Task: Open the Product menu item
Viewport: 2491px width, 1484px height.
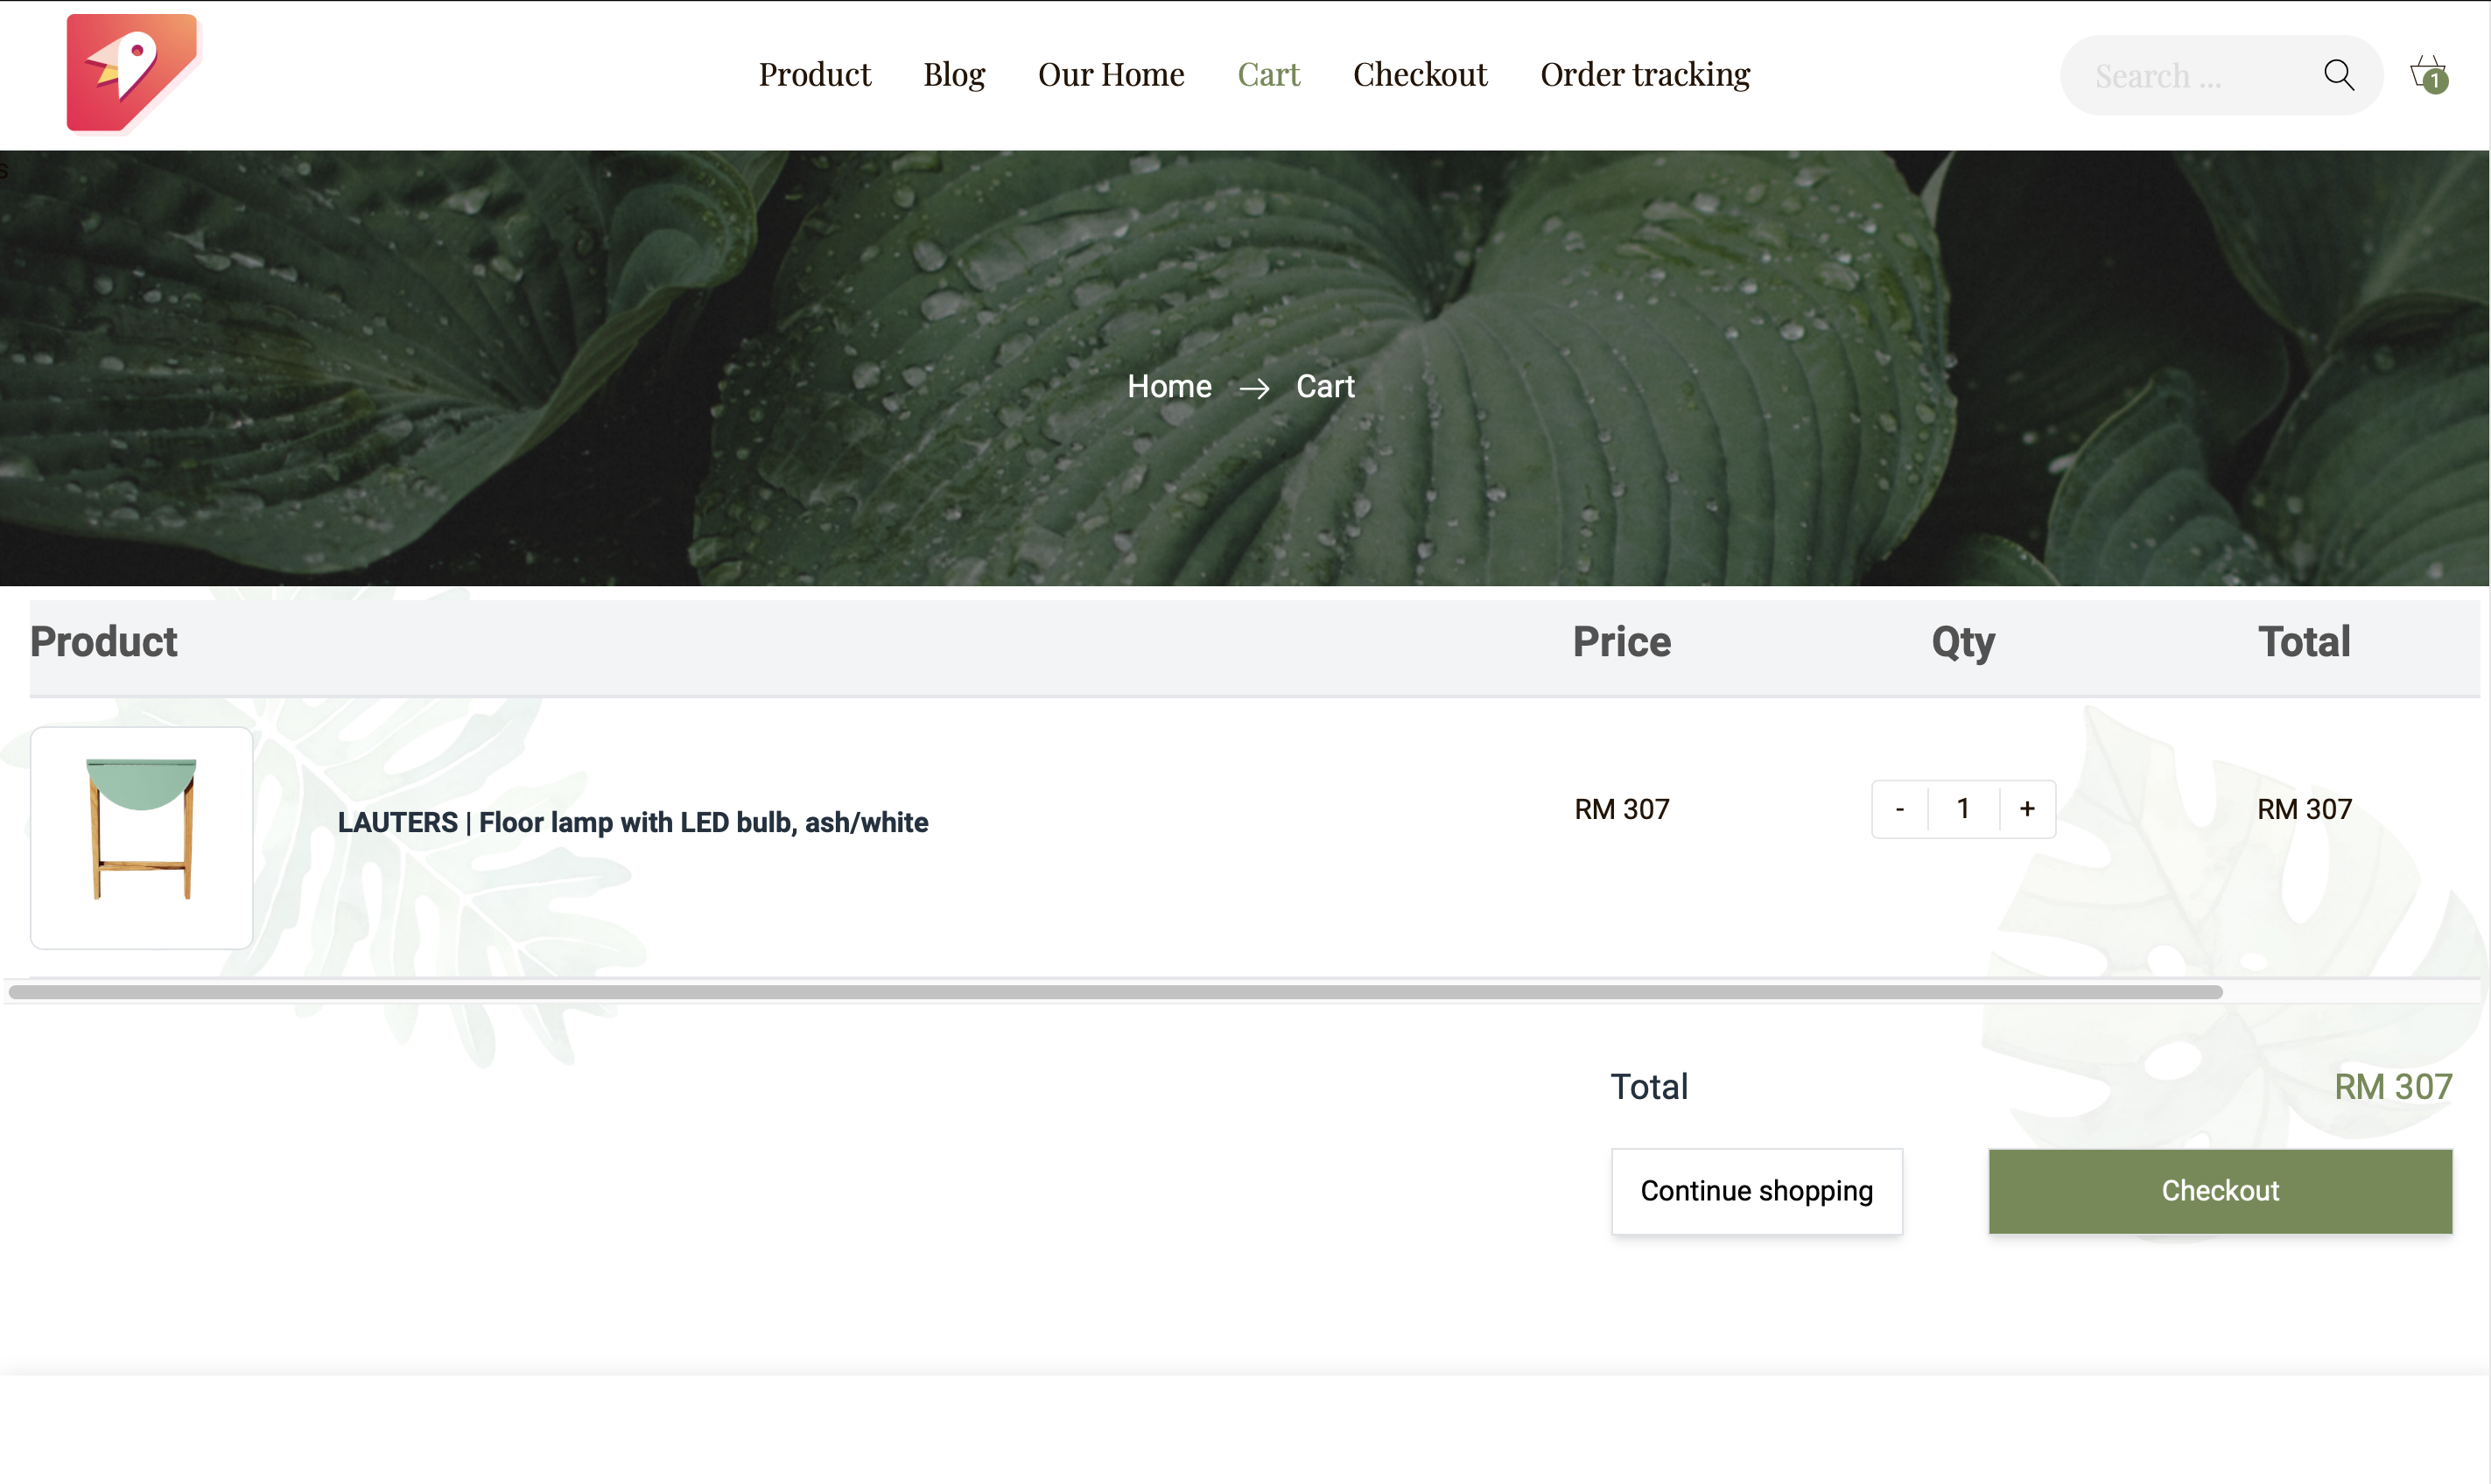Action: [x=814, y=75]
